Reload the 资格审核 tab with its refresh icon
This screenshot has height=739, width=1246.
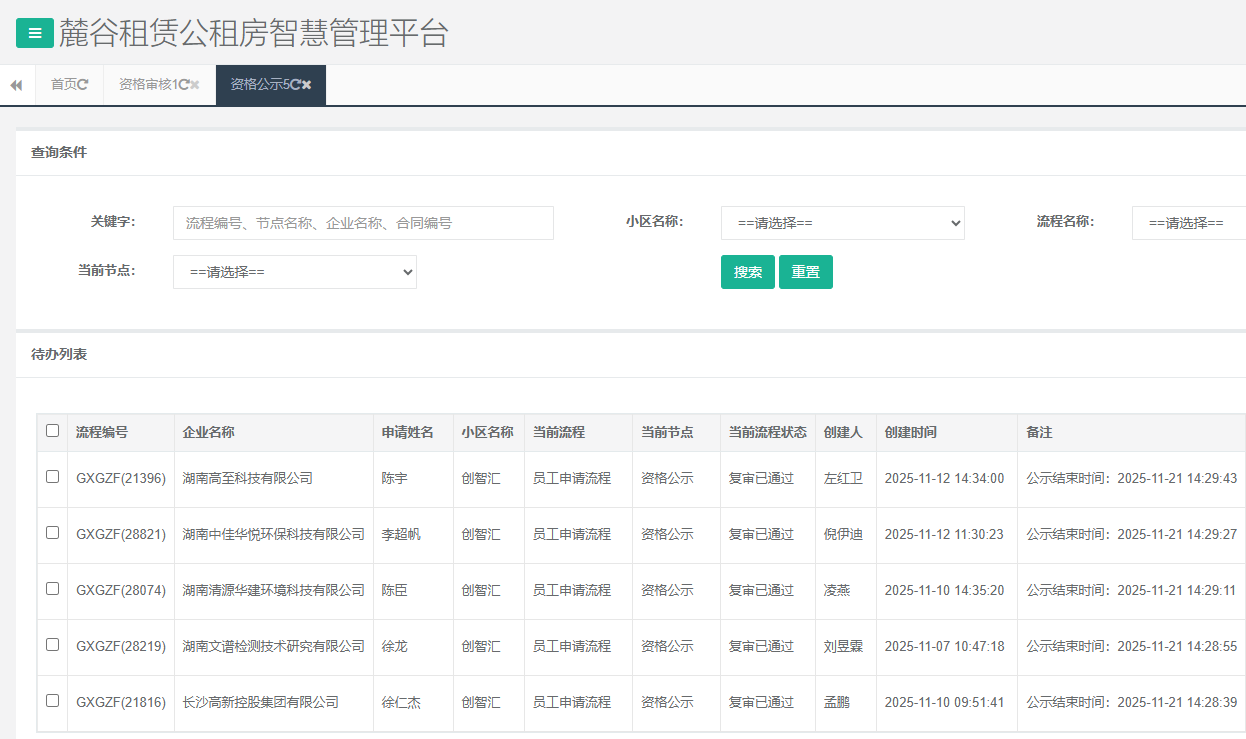[183, 85]
